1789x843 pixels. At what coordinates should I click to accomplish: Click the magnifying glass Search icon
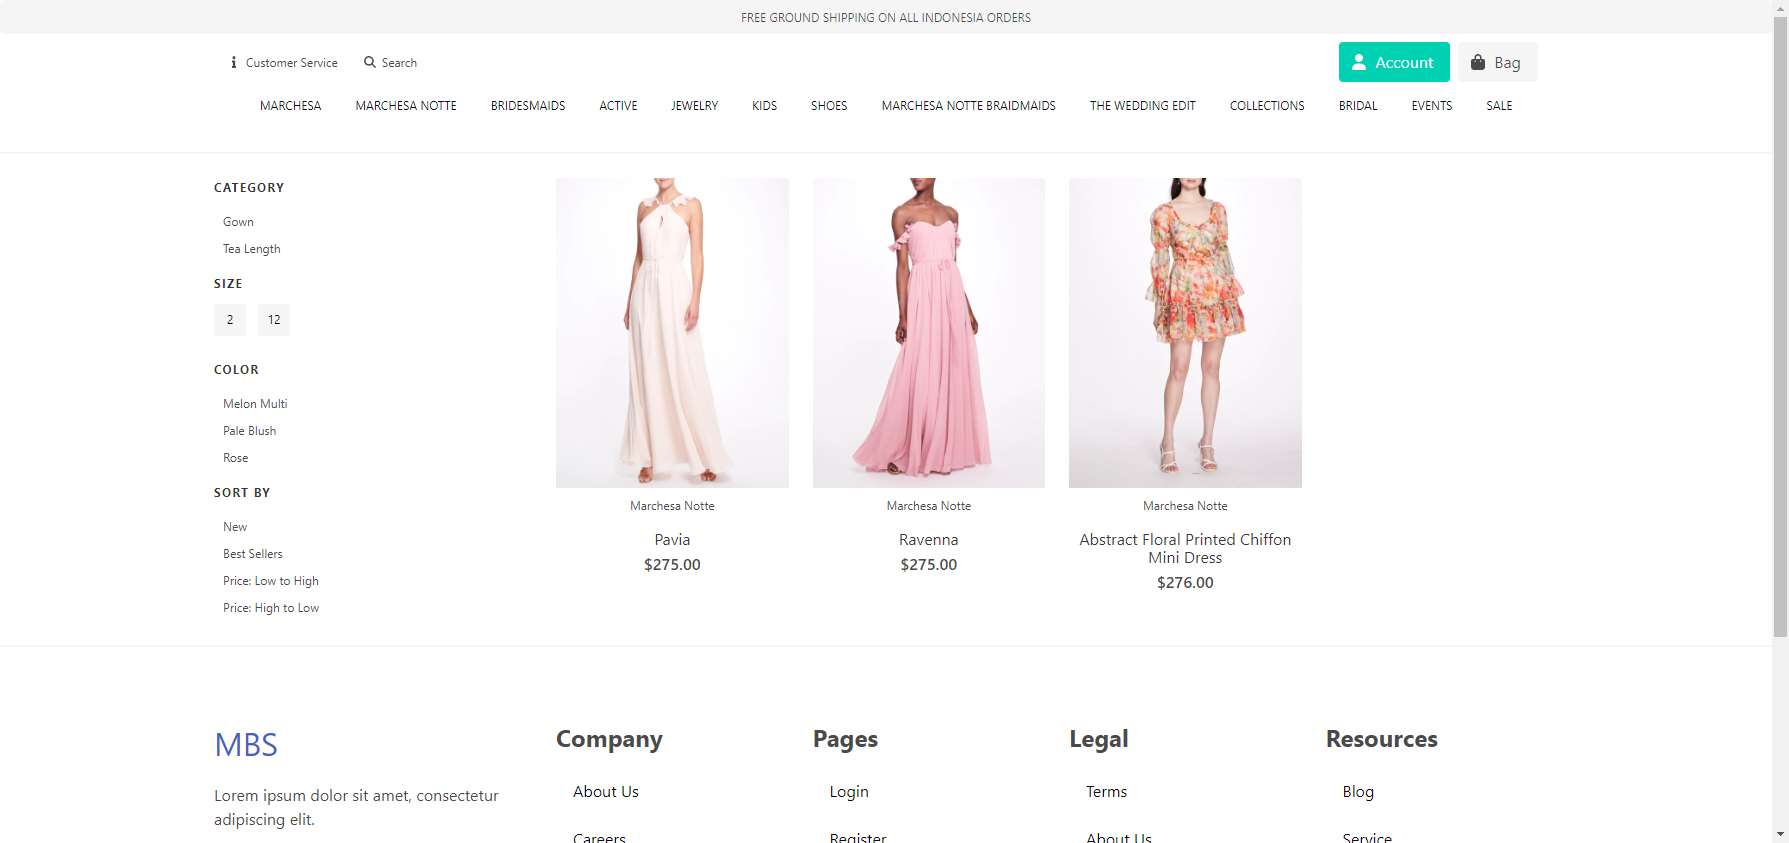370,62
